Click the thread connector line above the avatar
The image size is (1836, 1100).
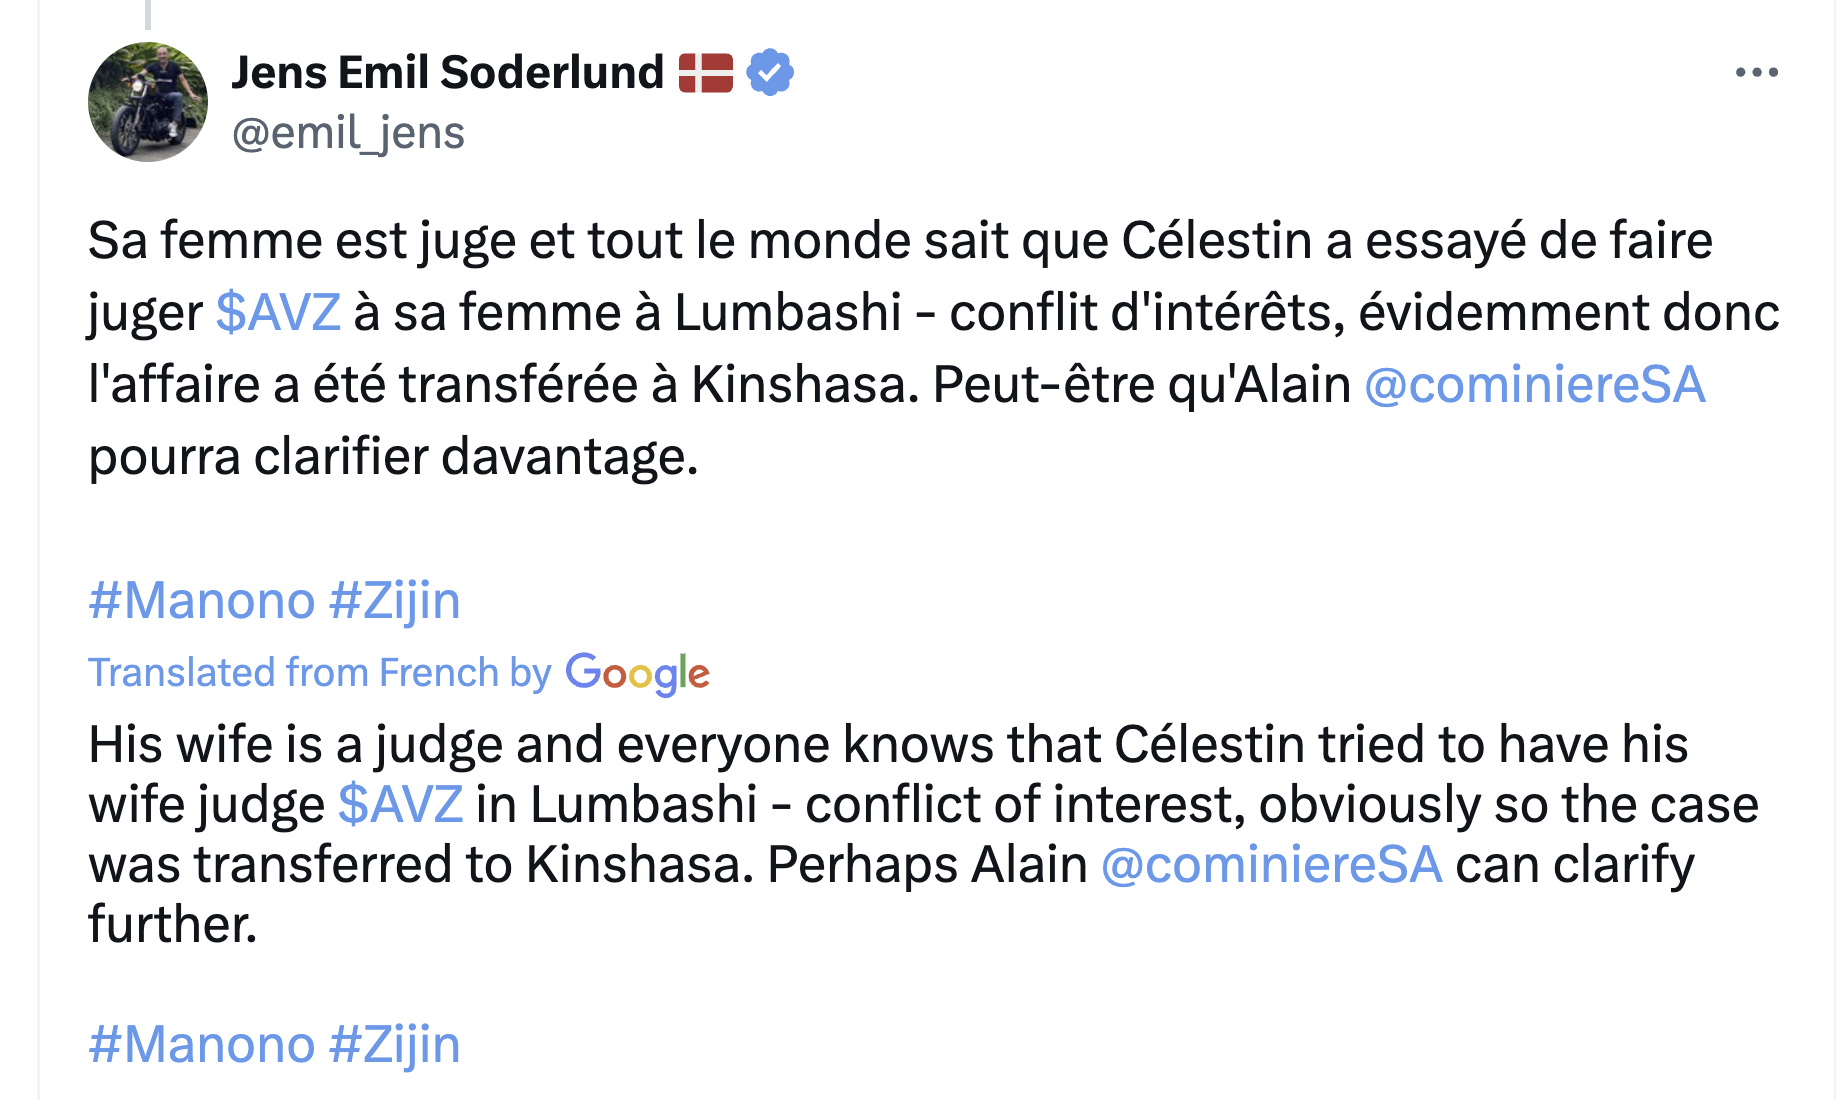148,14
